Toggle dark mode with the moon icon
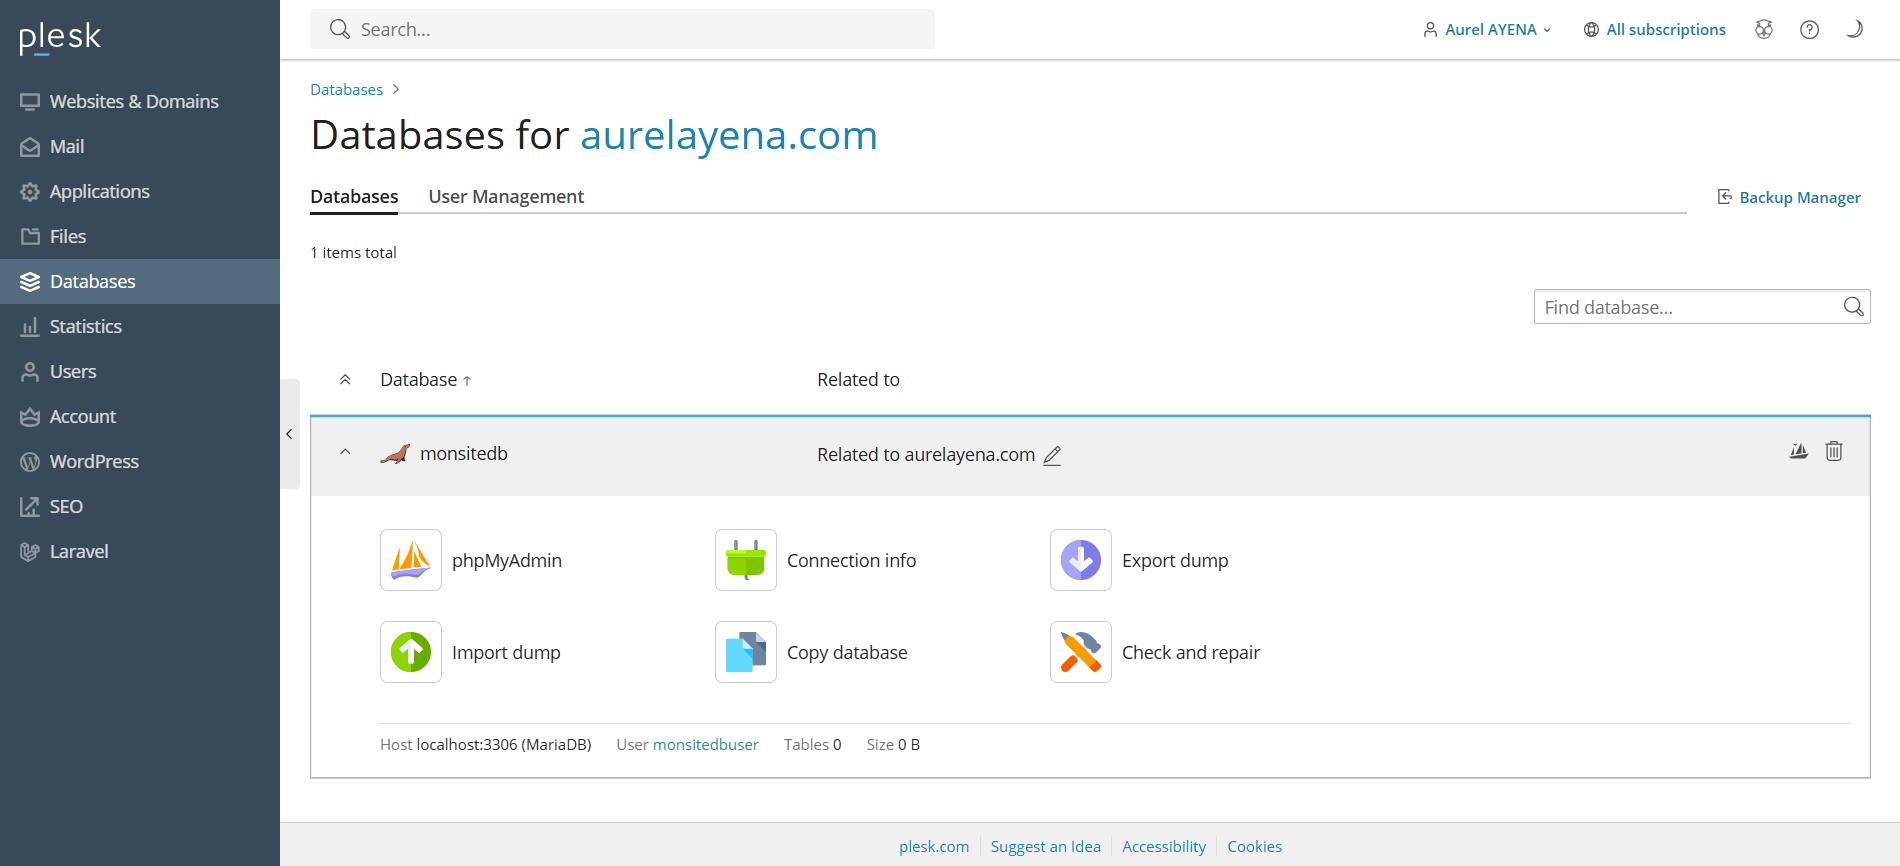This screenshot has height=866, width=1900. point(1854,29)
